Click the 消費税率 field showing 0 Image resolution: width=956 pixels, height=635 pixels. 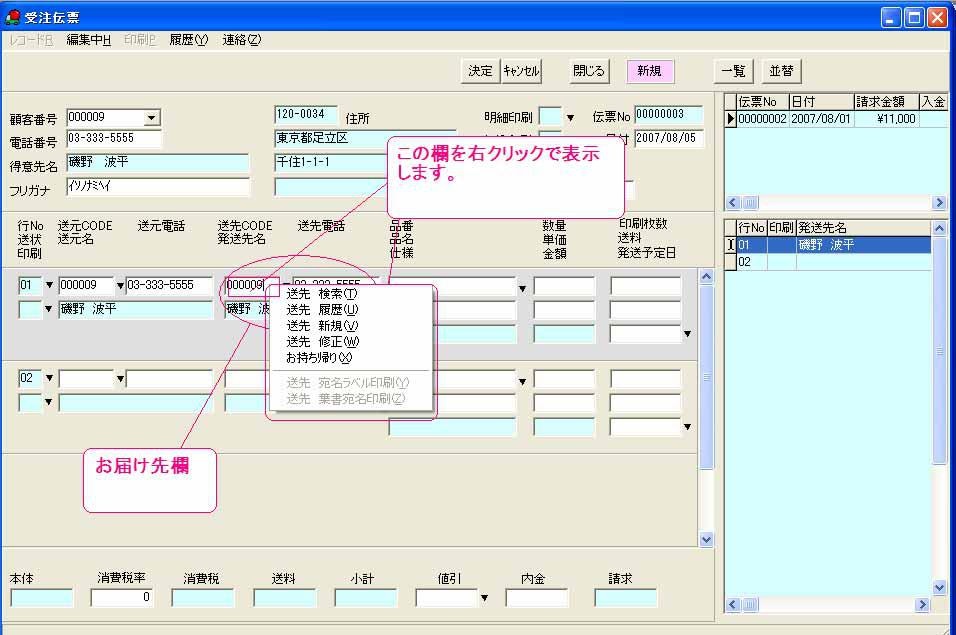(x=121, y=598)
